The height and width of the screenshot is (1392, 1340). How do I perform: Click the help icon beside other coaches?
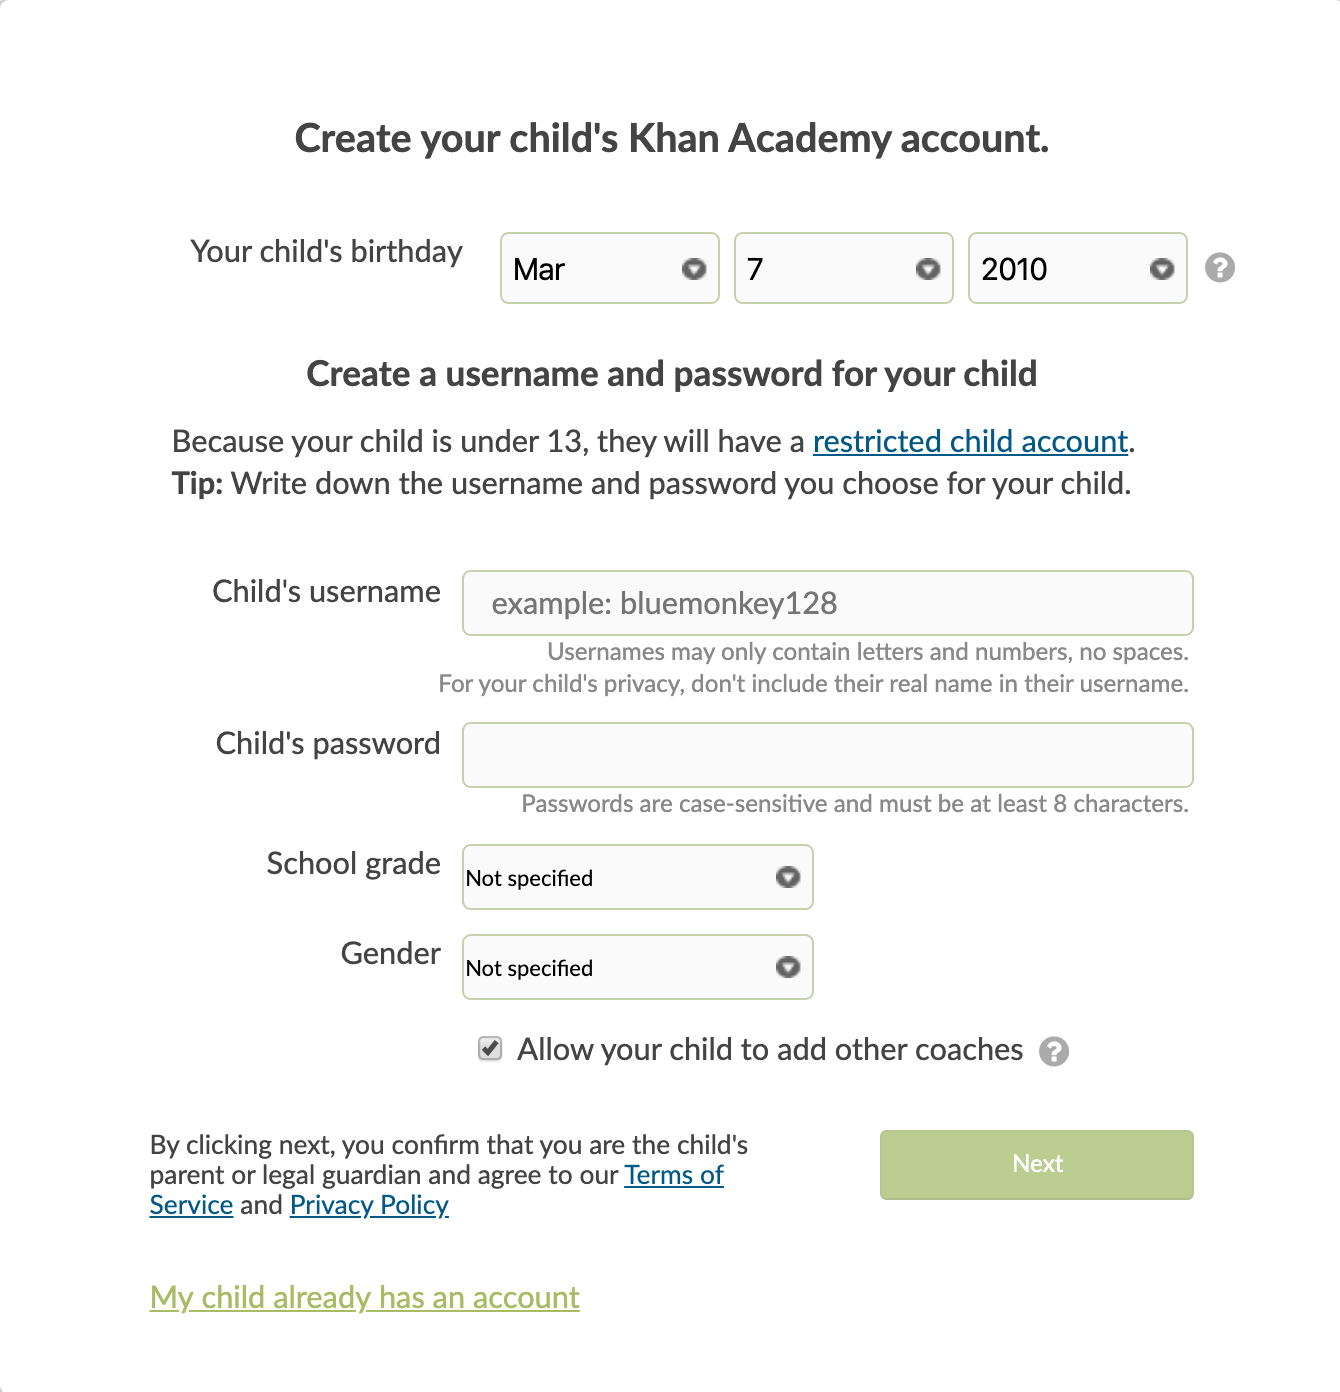pyautogui.click(x=1053, y=1051)
